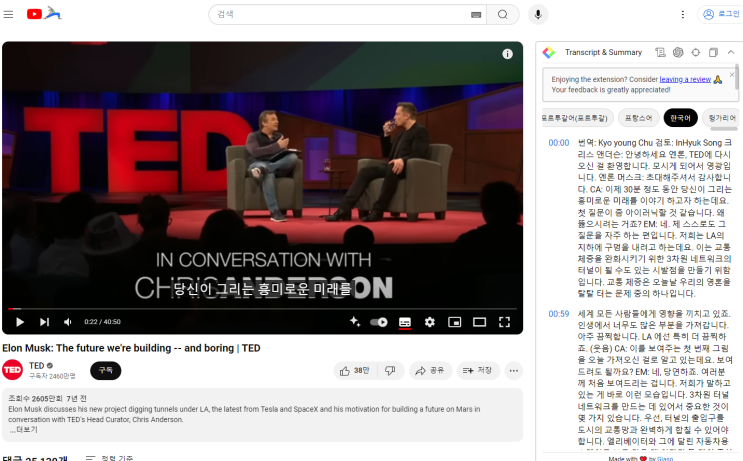Dislike the video
Viewport: 743px width, 461px height.
click(390, 371)
